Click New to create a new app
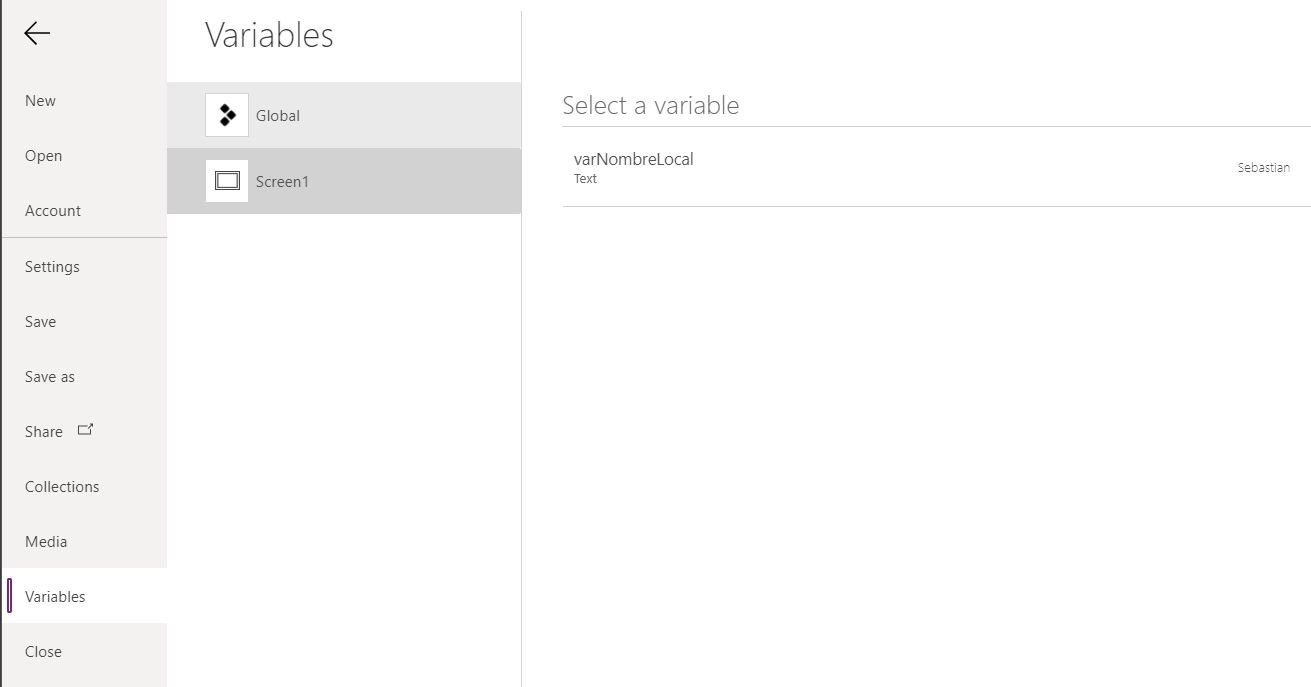The height and width of the screenshot is (687, 1311). click(40, 100)
